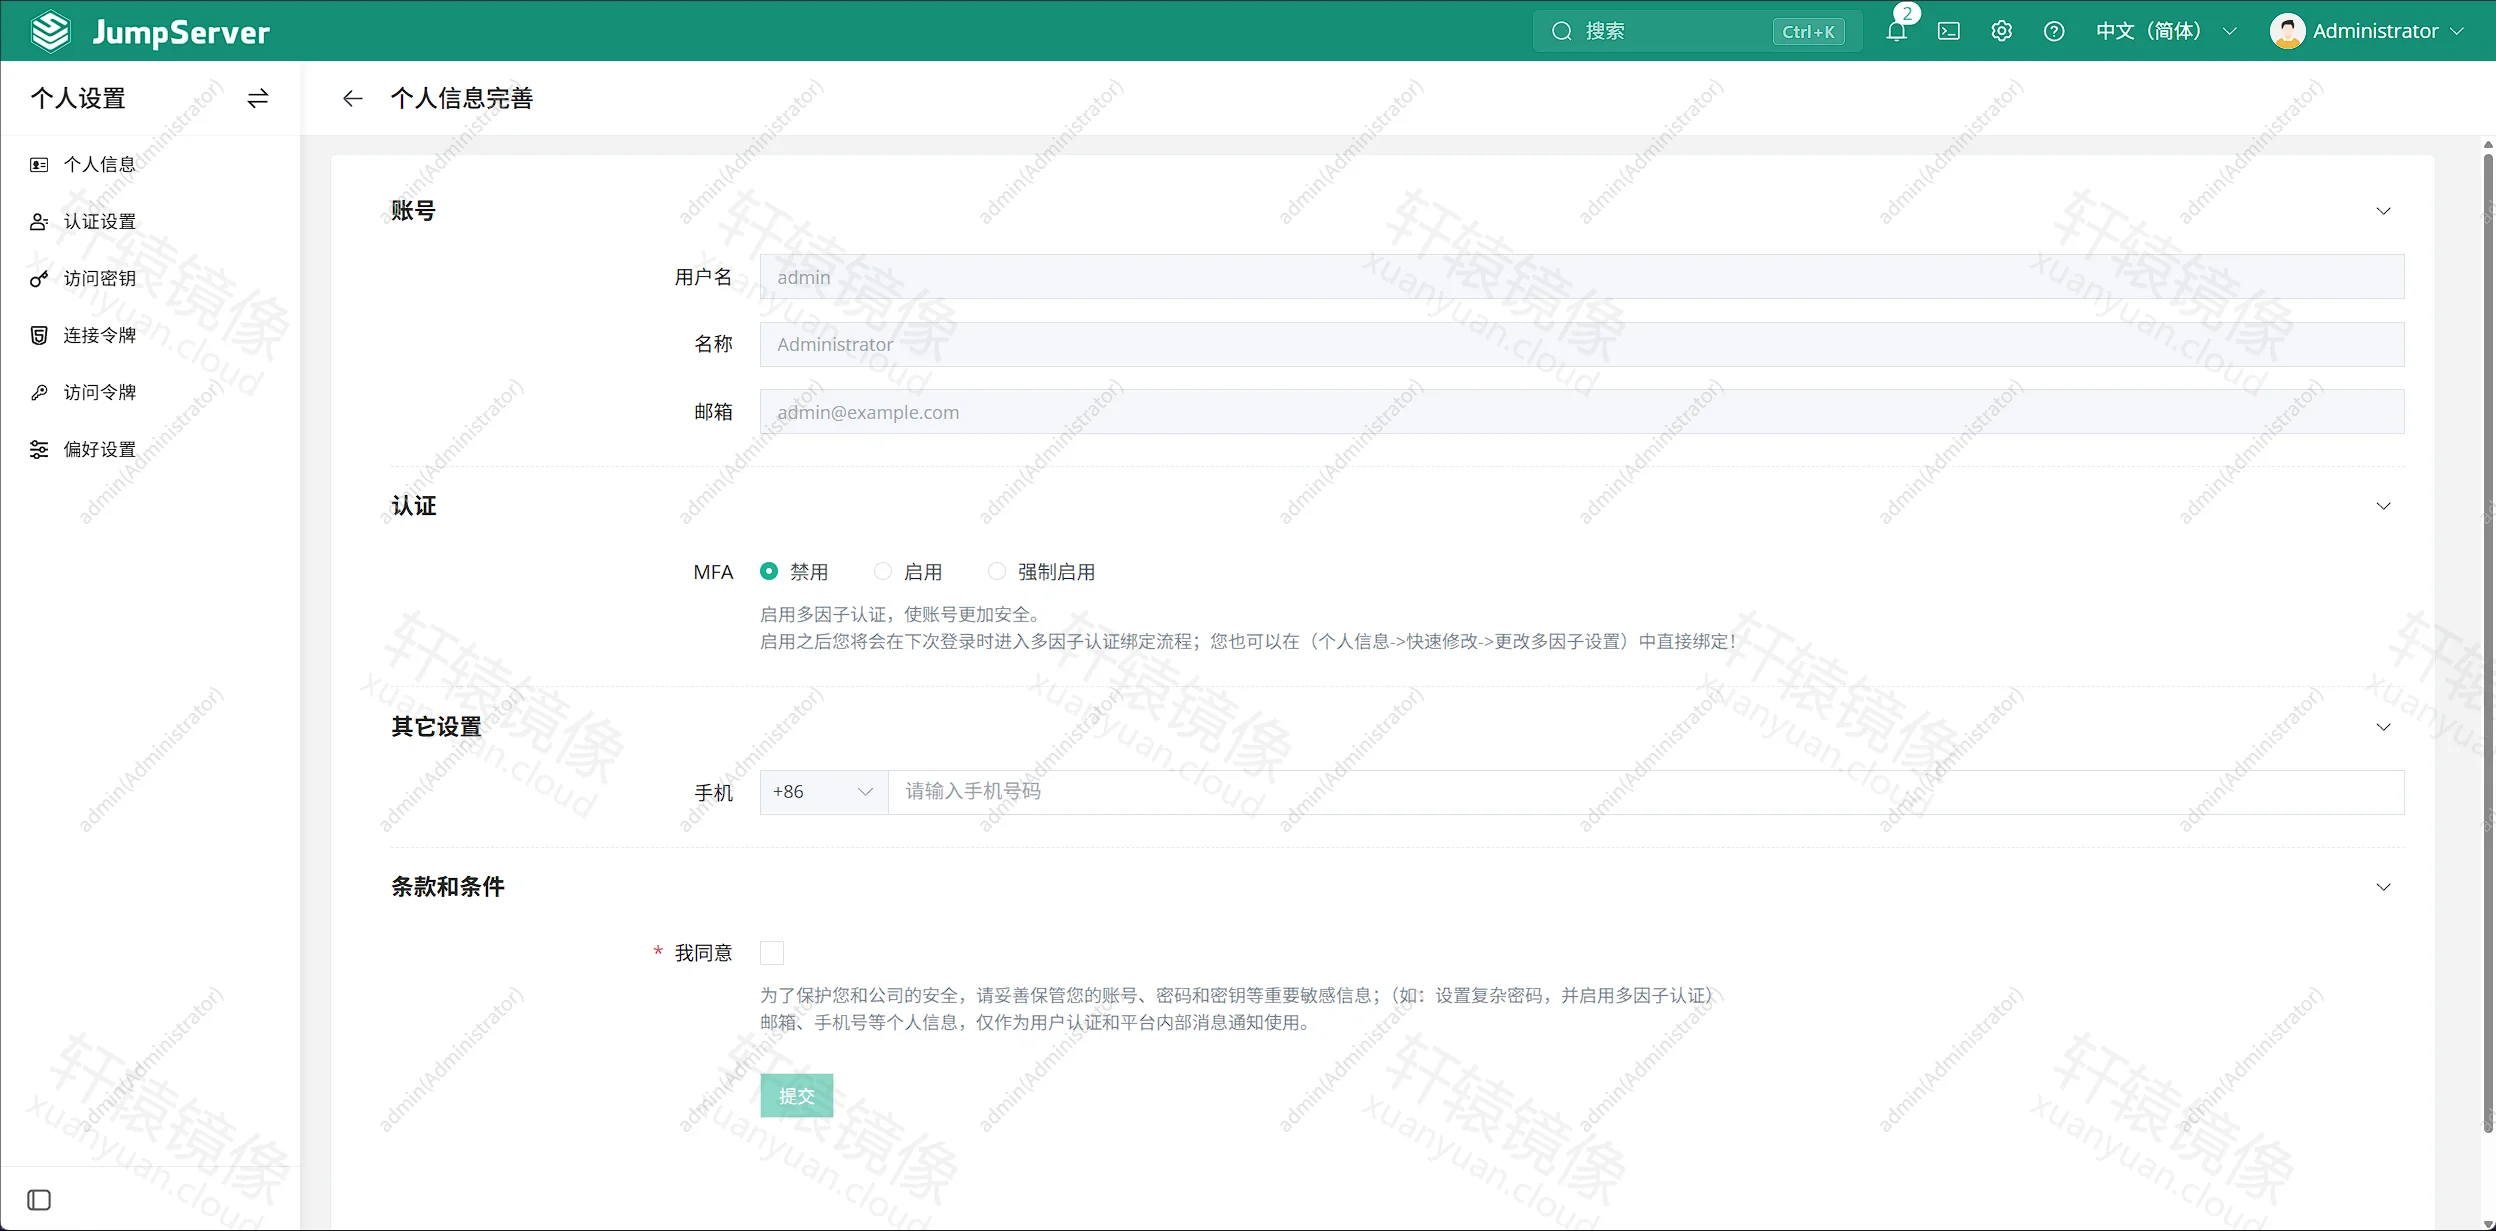
Task: Select MFA 强制启用 radio option
Action: coord(996,571)
